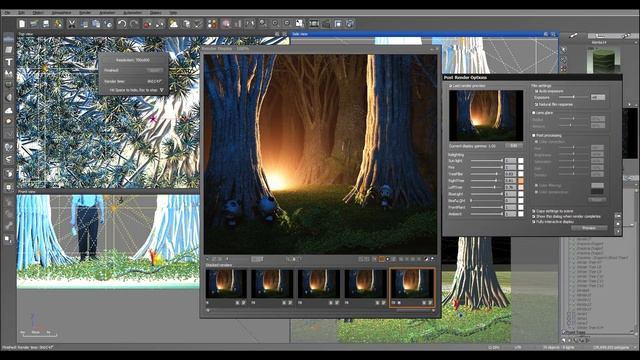
Task: Select the cloud tool in left toolbar
Action: (9, 110)
